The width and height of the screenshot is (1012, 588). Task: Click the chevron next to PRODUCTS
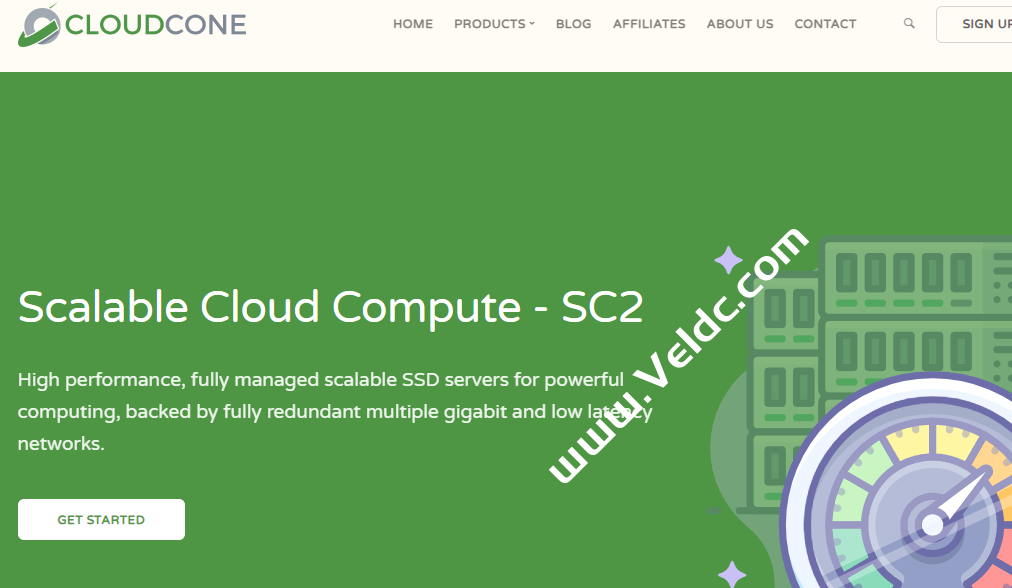(x=530, y=23)
